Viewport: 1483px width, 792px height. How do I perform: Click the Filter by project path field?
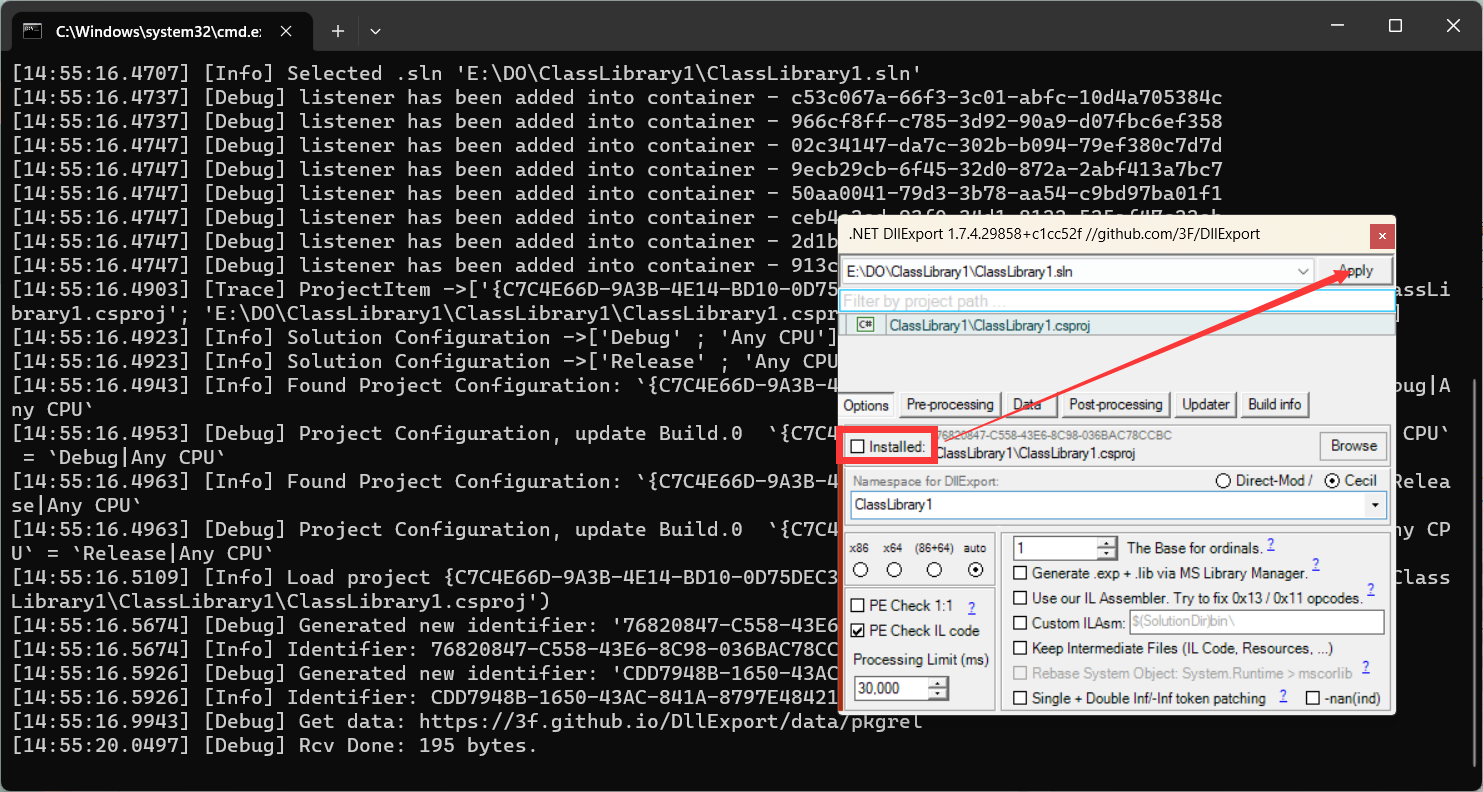(x=1115, y=301)
